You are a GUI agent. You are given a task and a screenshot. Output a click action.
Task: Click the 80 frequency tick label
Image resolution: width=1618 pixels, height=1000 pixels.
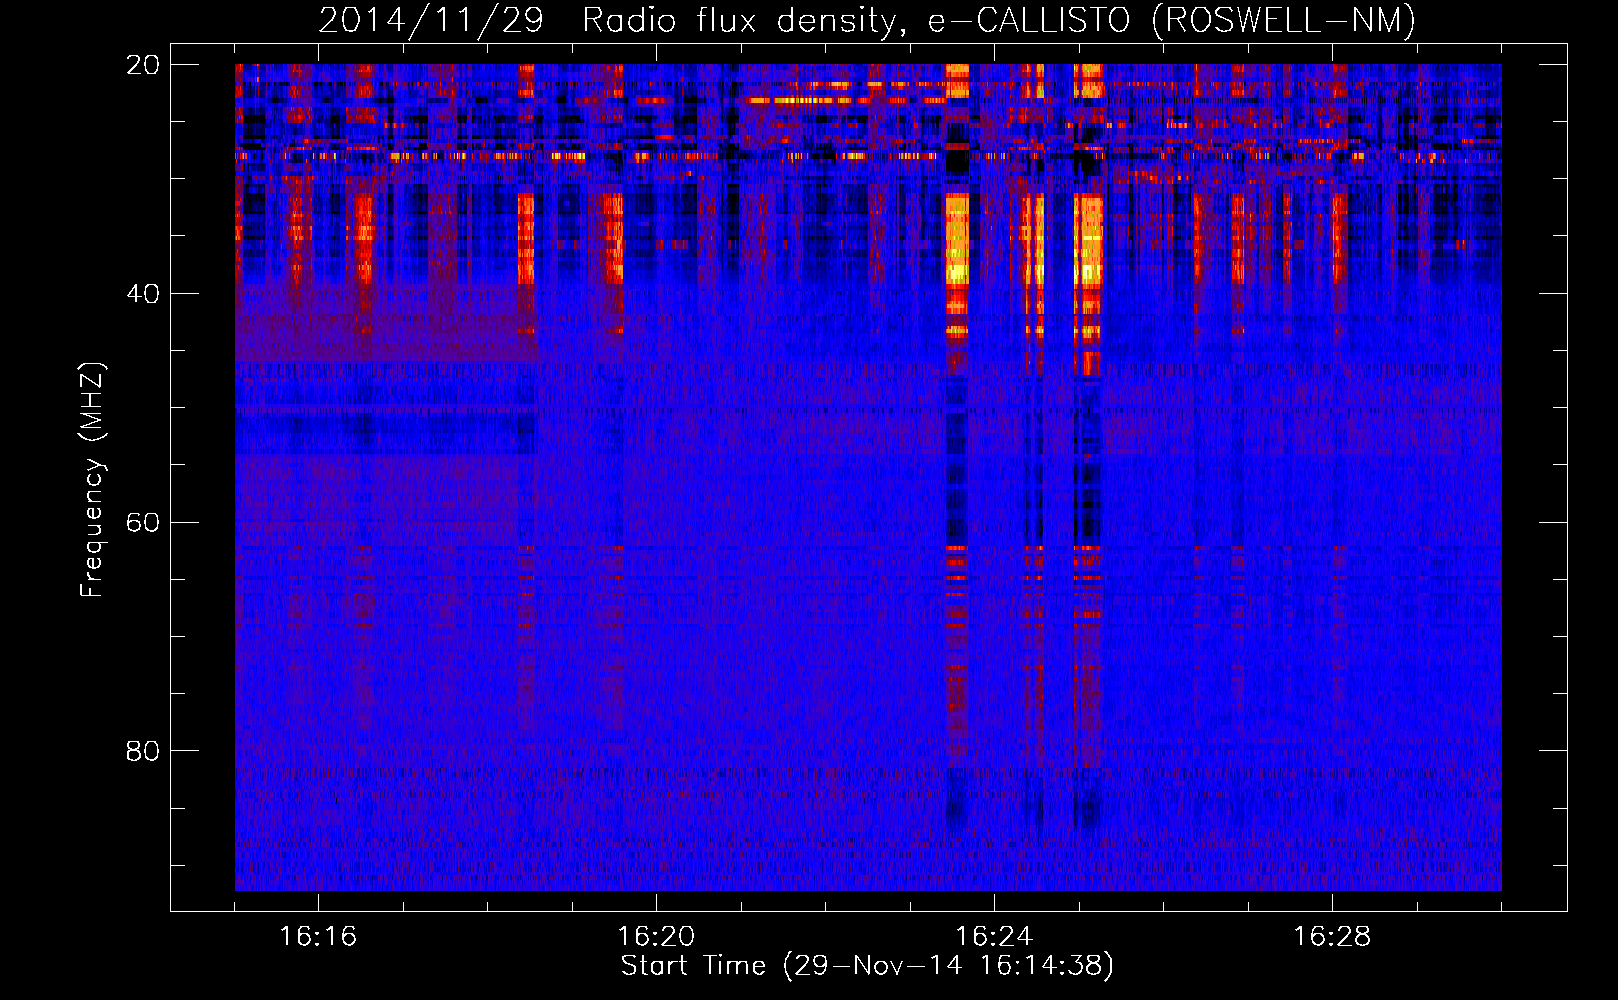tap(143, 751)
